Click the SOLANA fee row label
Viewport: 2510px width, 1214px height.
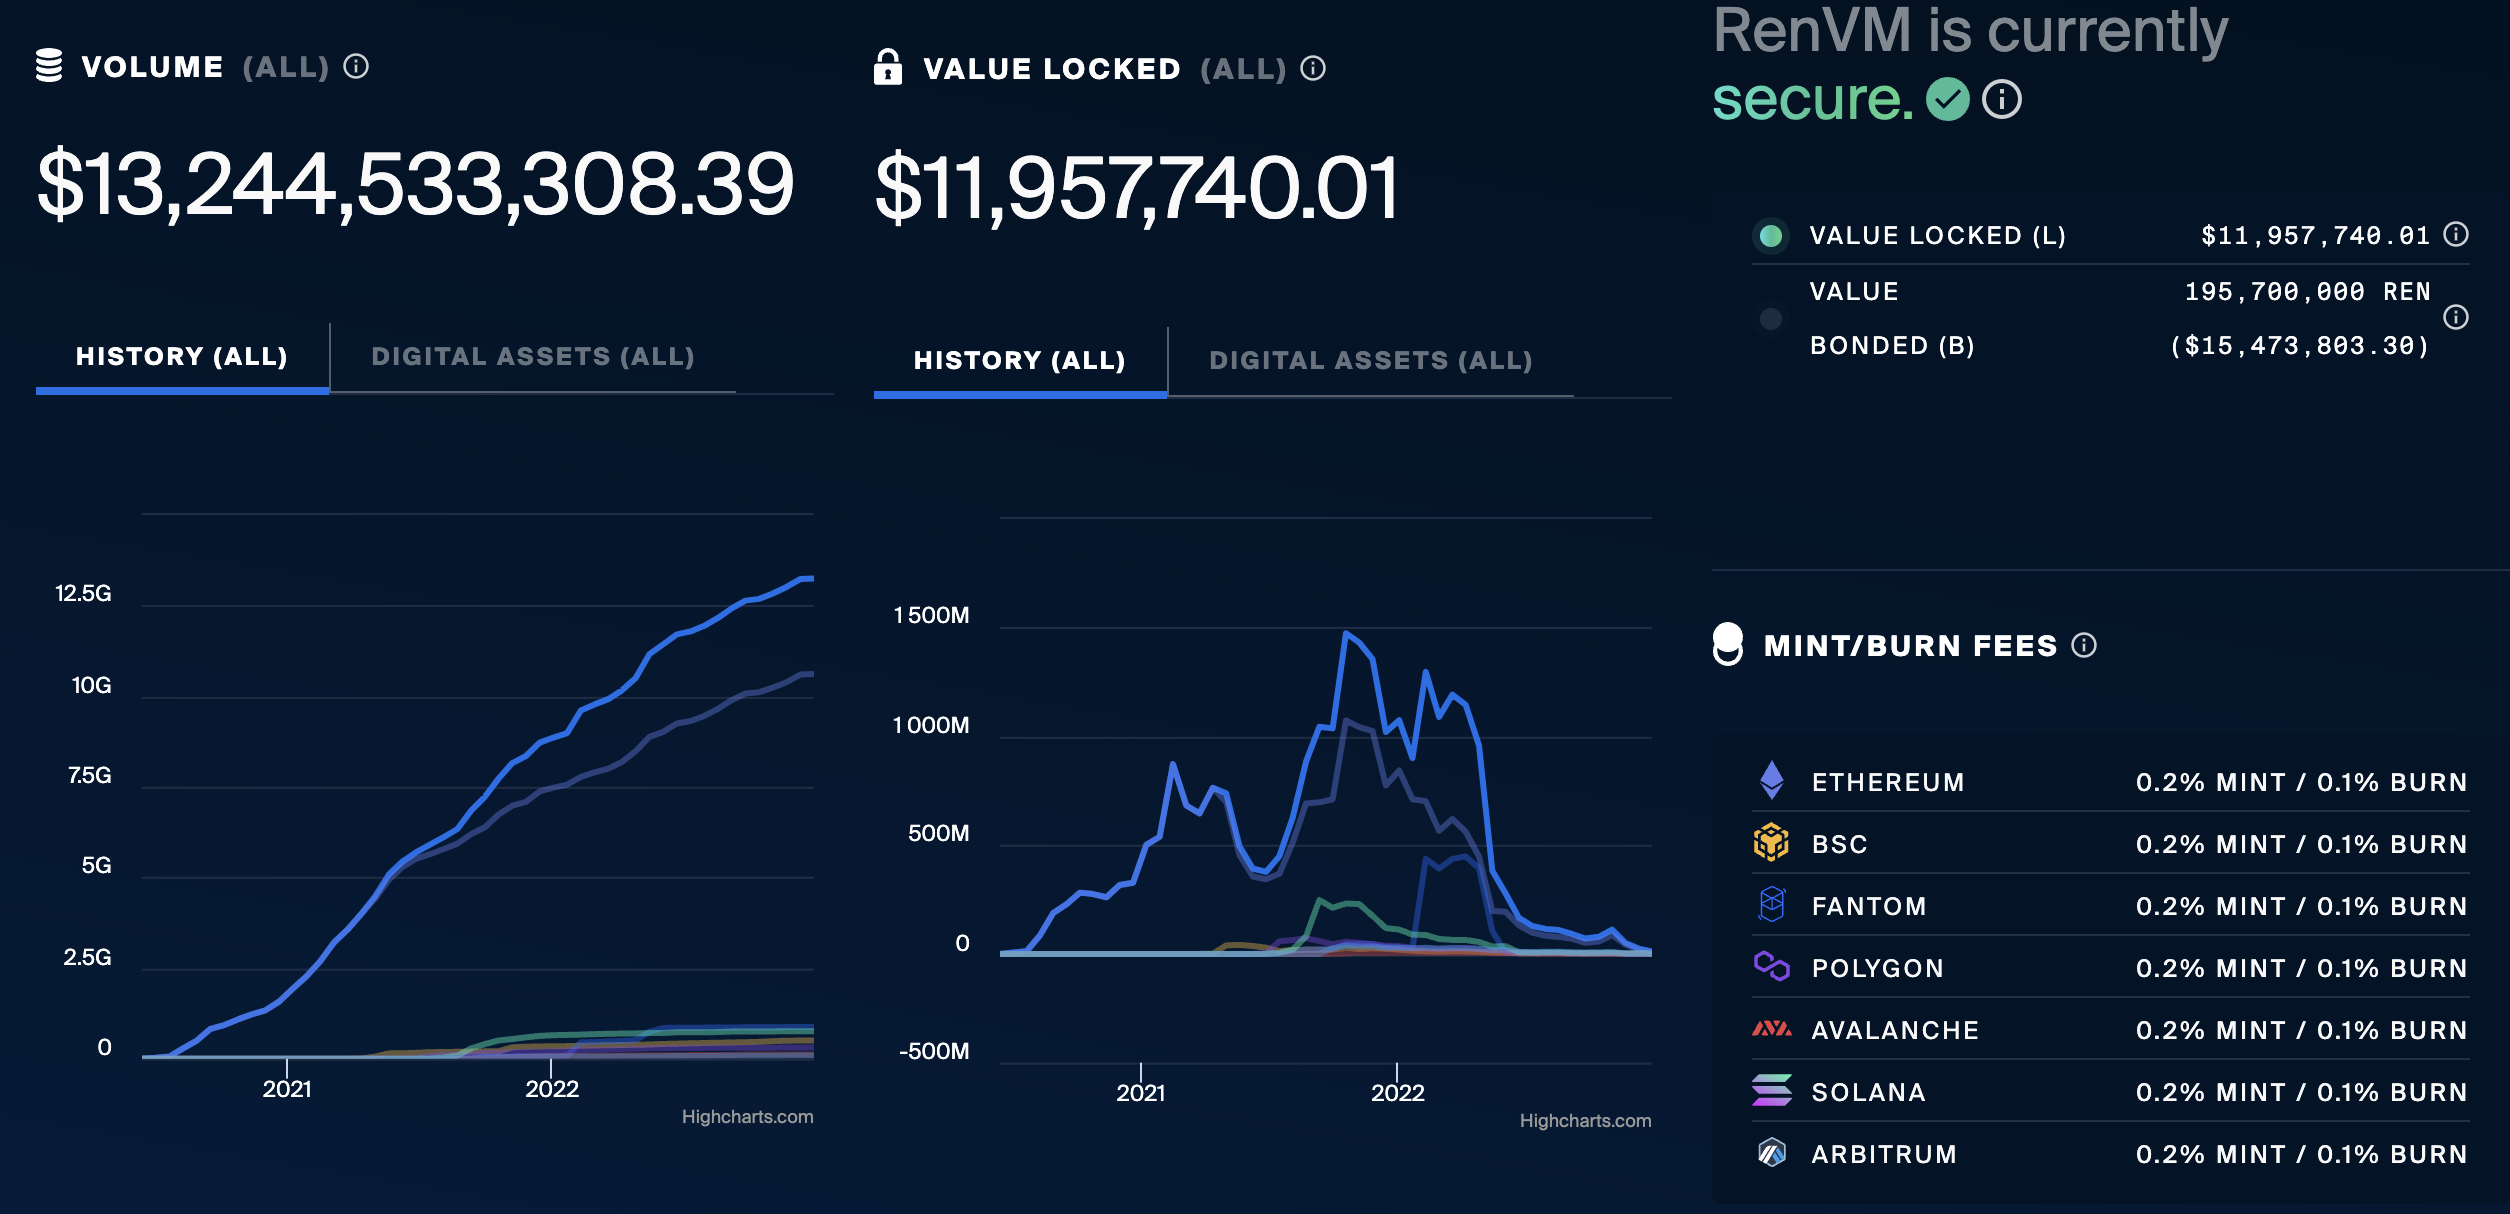pos(1868,1092)
